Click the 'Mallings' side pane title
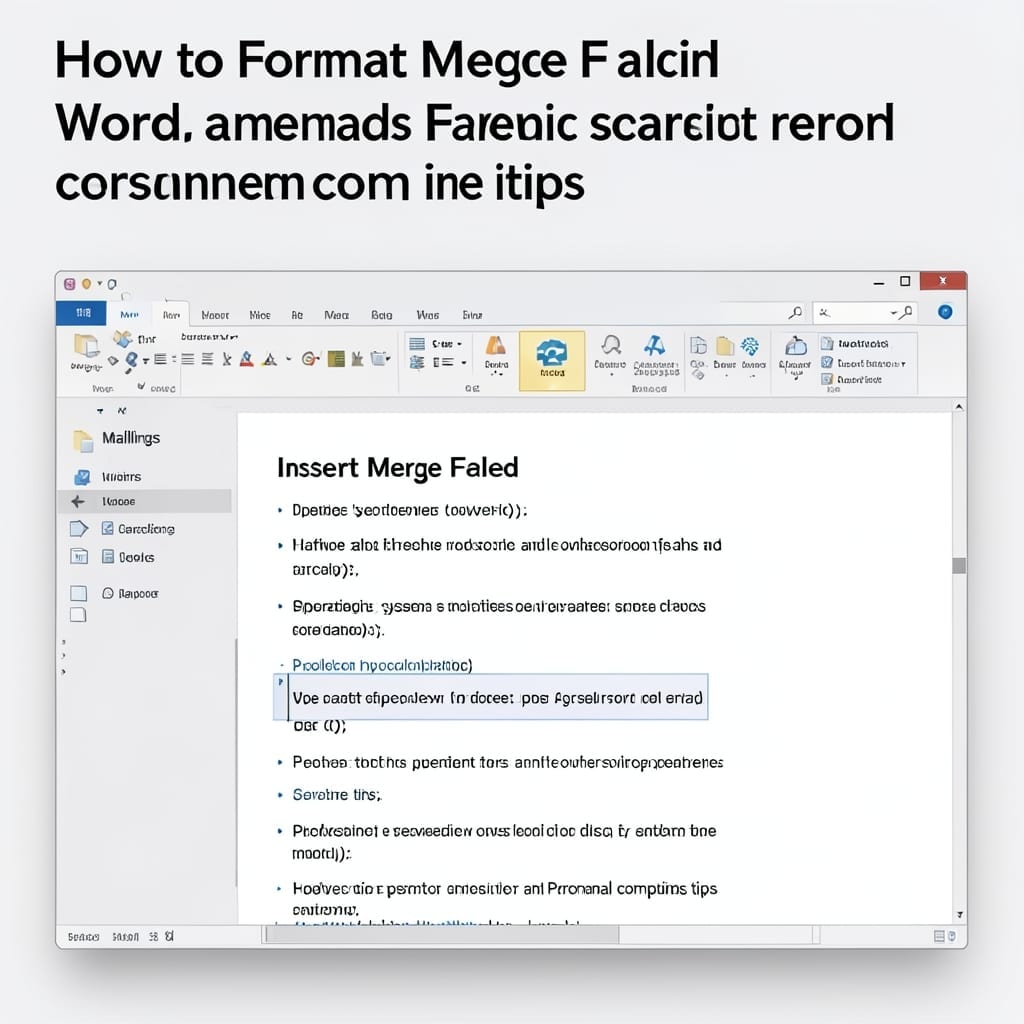This screenshot has height=1024, width=1024. coord(131,438)
